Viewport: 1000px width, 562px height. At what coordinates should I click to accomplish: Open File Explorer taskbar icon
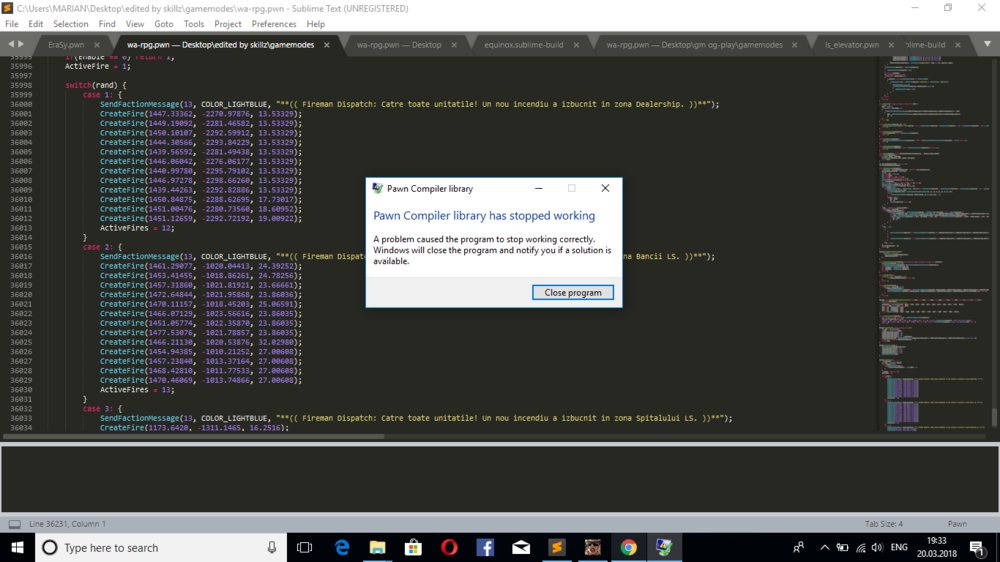click(378, 547)
